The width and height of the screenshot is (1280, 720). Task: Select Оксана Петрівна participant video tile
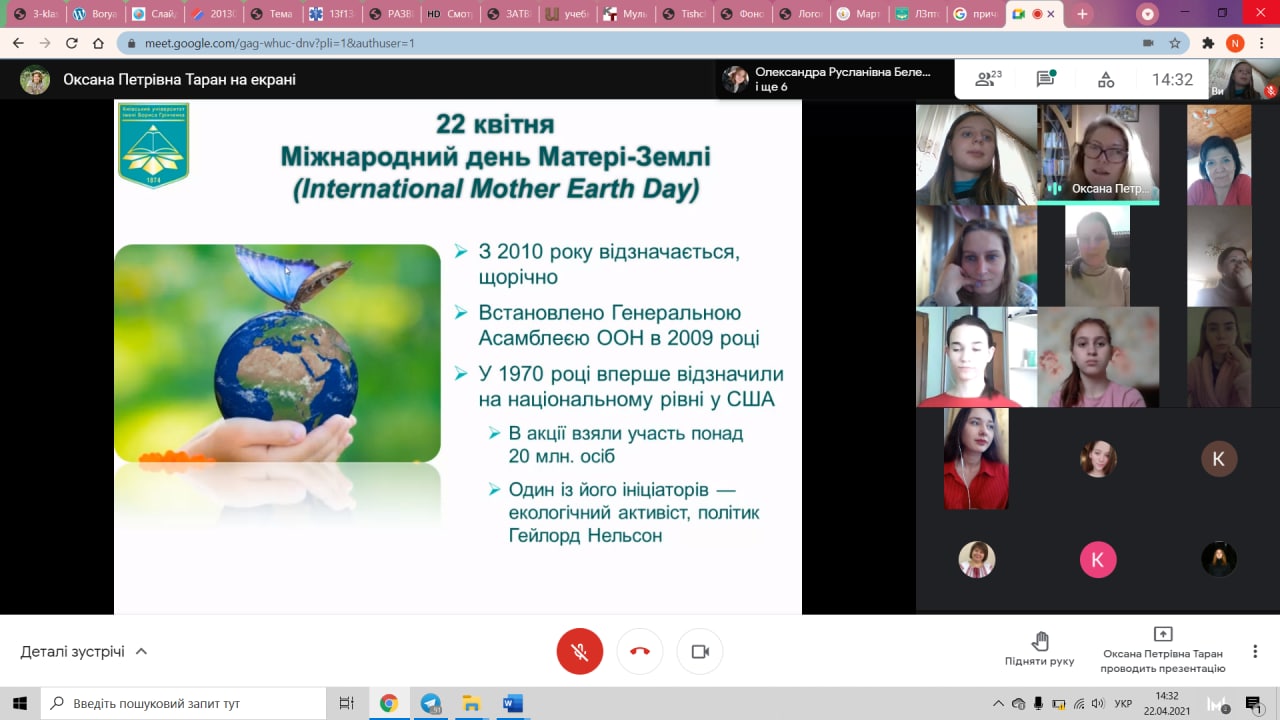tap(1098, 153)
